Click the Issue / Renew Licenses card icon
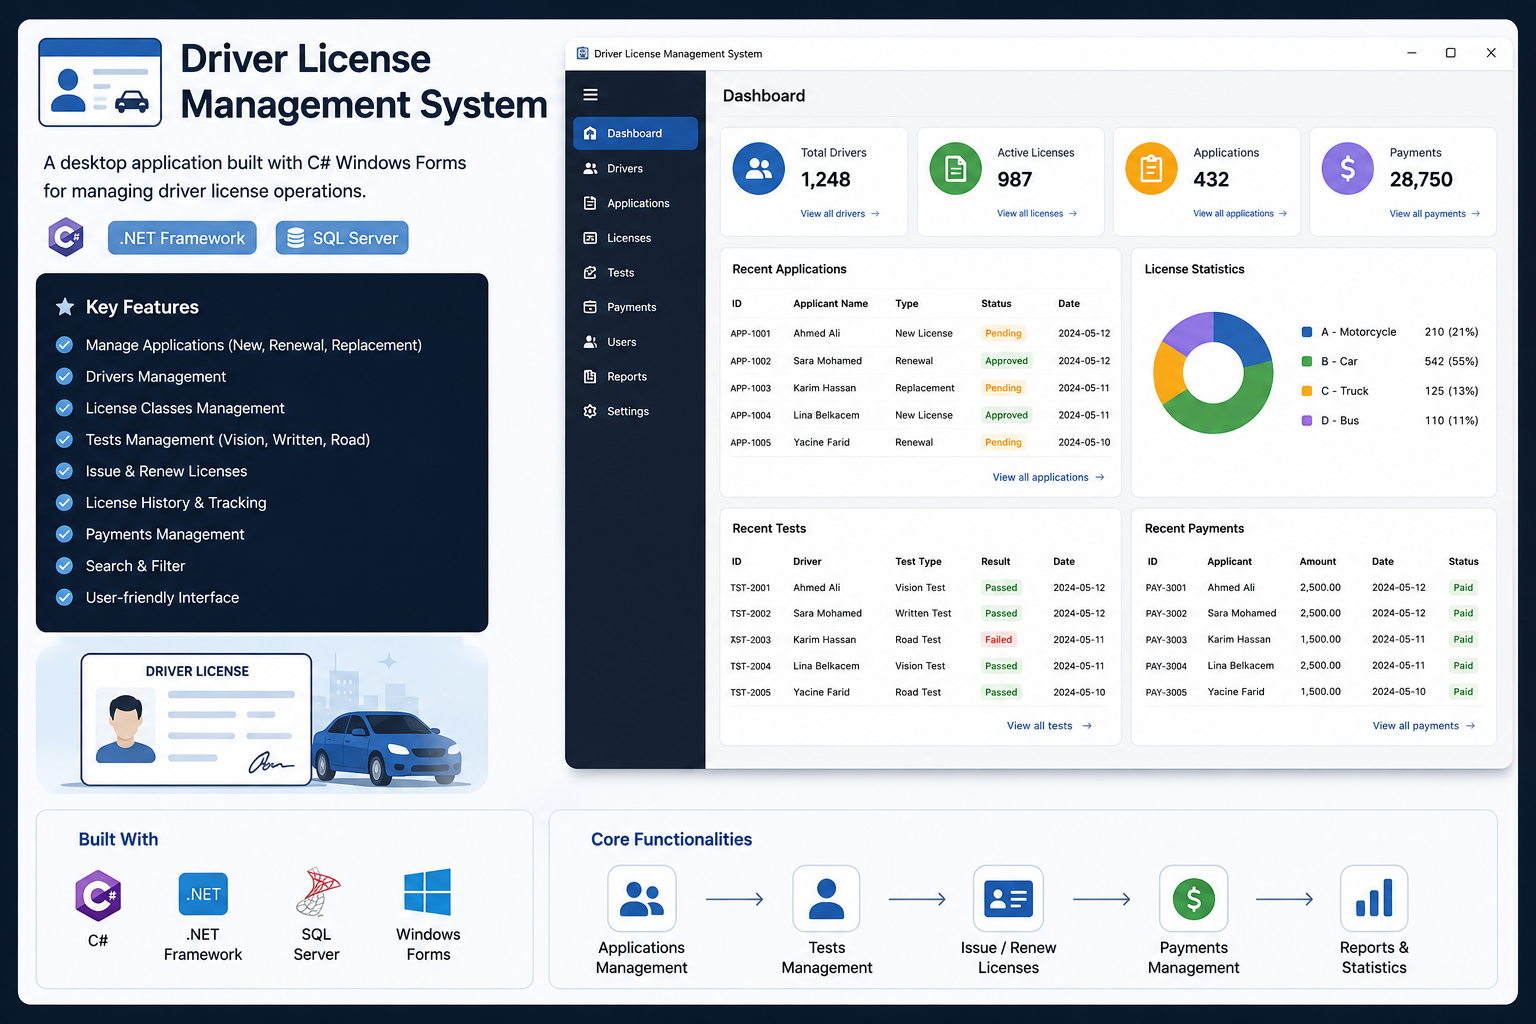The image size is (1536, 1024). coord(1008,898)
